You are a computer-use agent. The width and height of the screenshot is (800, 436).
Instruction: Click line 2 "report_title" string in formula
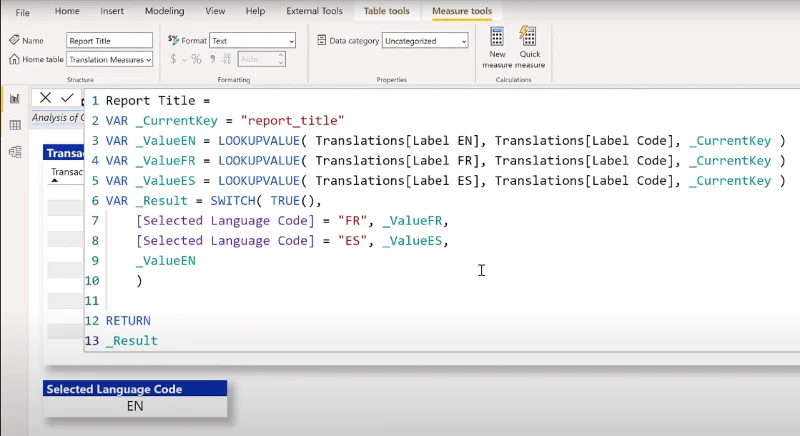click(292, 120)
